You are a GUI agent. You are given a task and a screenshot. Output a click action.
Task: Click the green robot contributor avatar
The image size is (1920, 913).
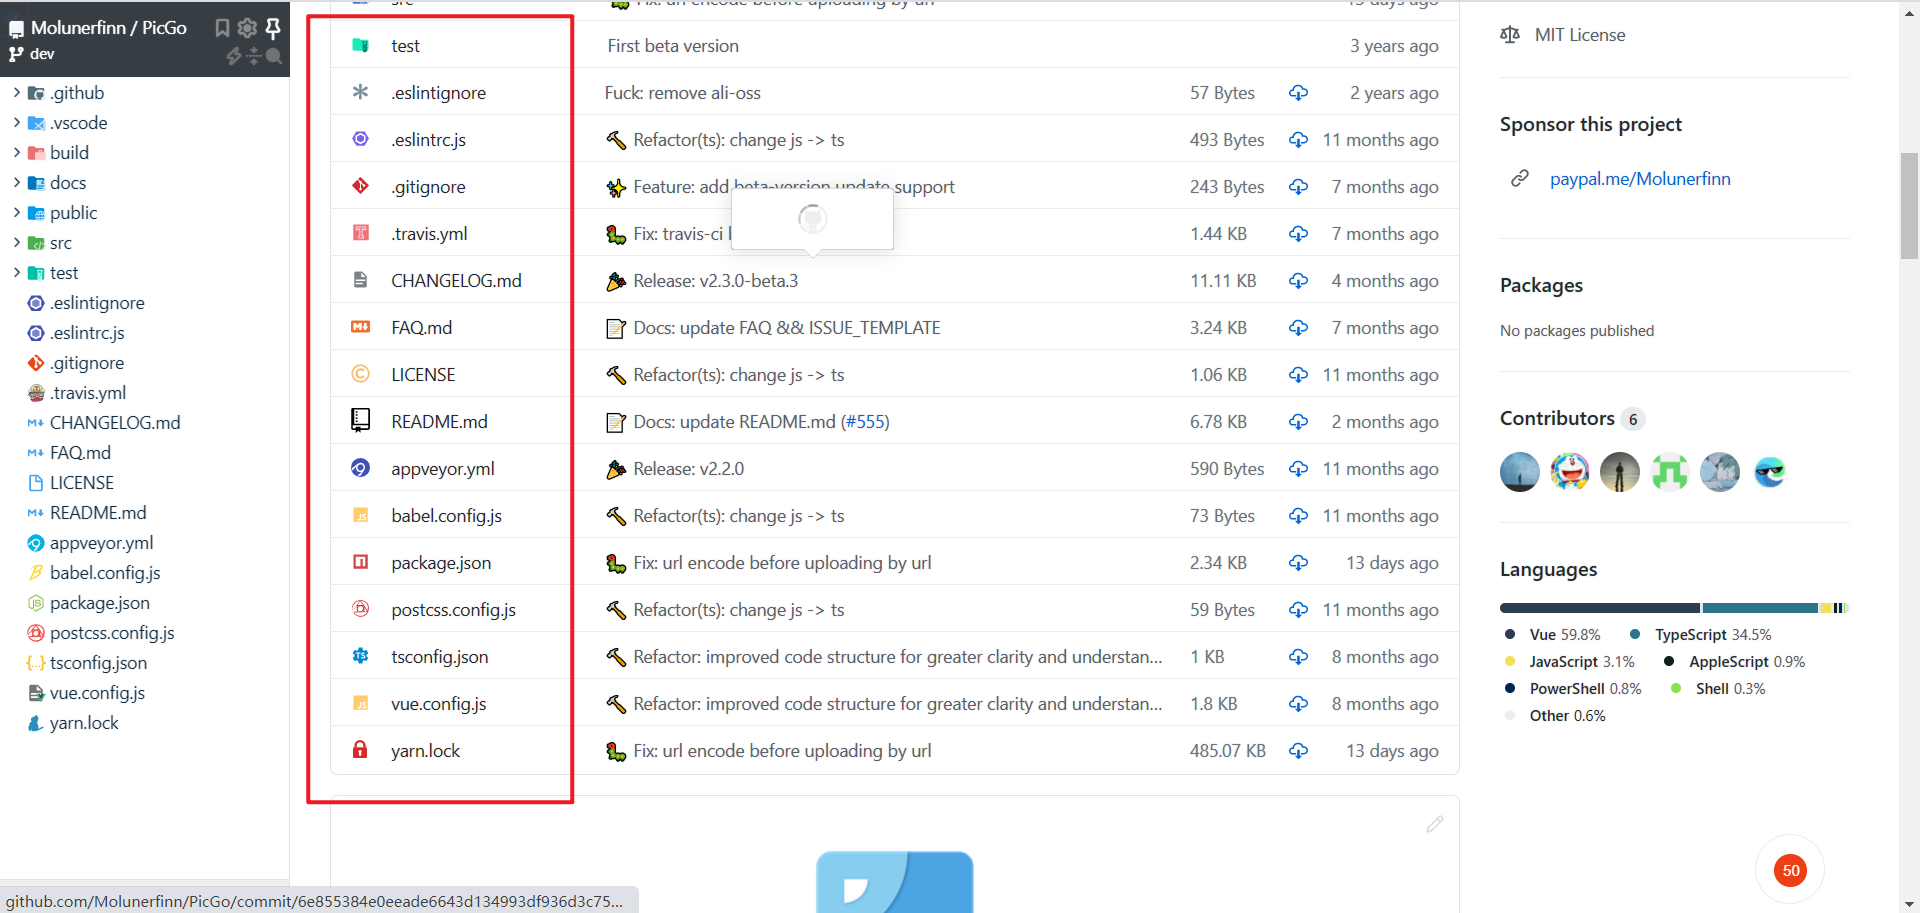pos(1670,472)
